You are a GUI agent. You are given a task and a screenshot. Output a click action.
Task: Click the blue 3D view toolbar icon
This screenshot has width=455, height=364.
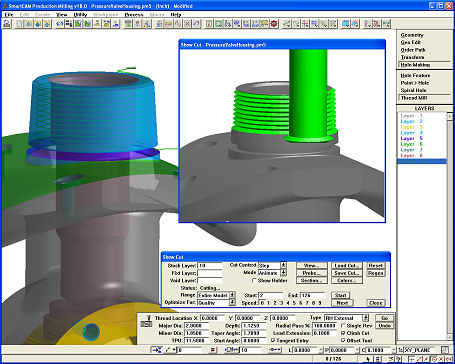pos(346,24)
